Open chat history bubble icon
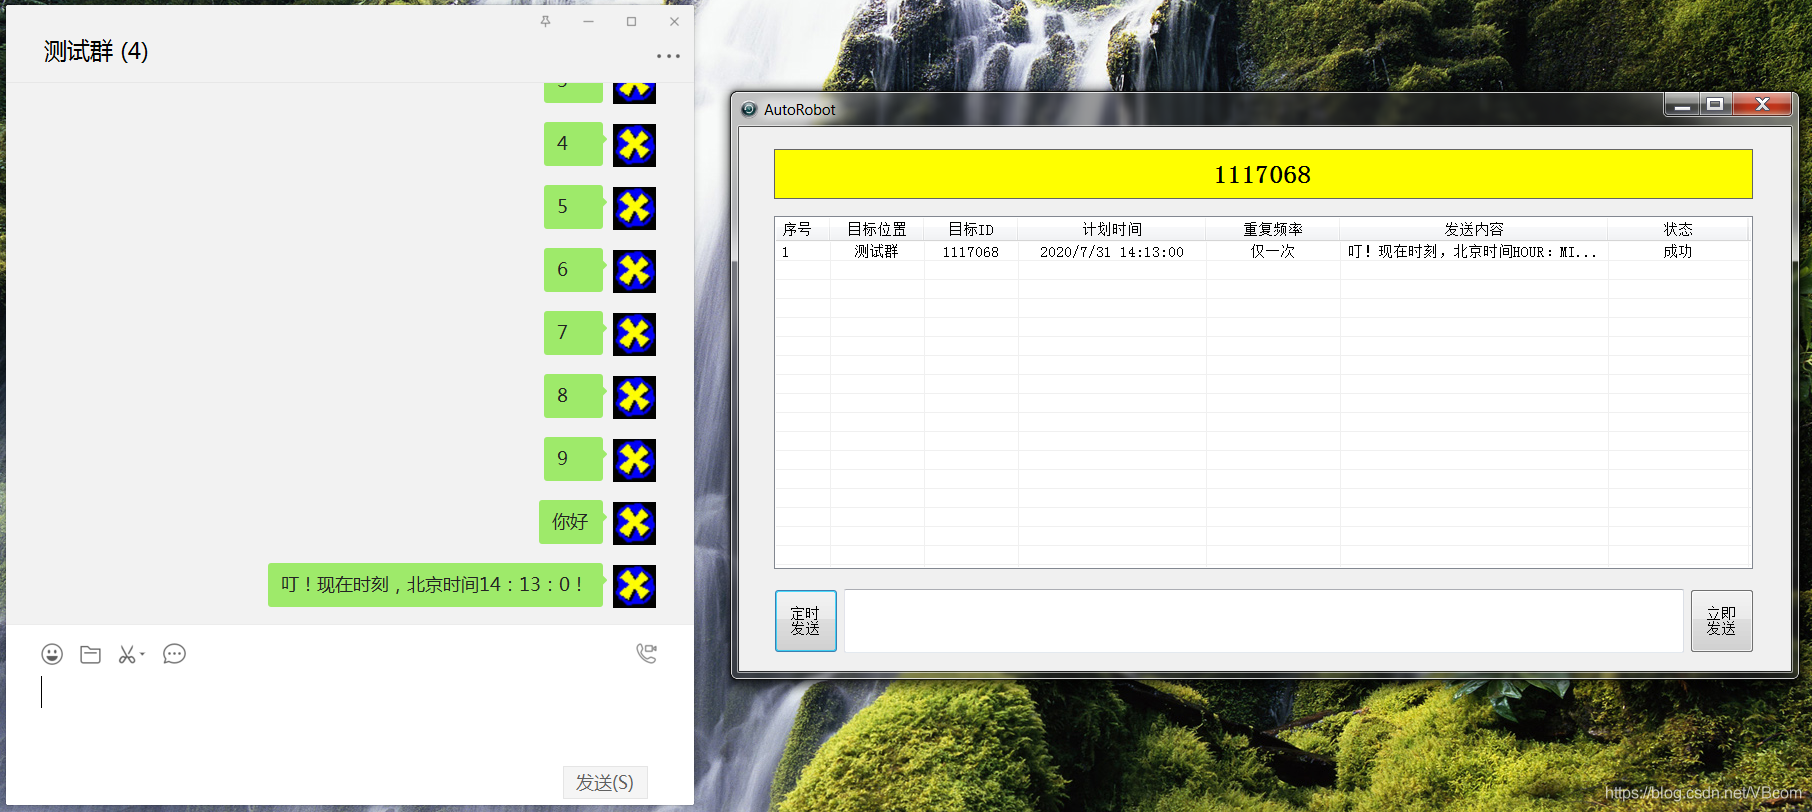Viewport: 1812px width, 812px height. [174, 654]
